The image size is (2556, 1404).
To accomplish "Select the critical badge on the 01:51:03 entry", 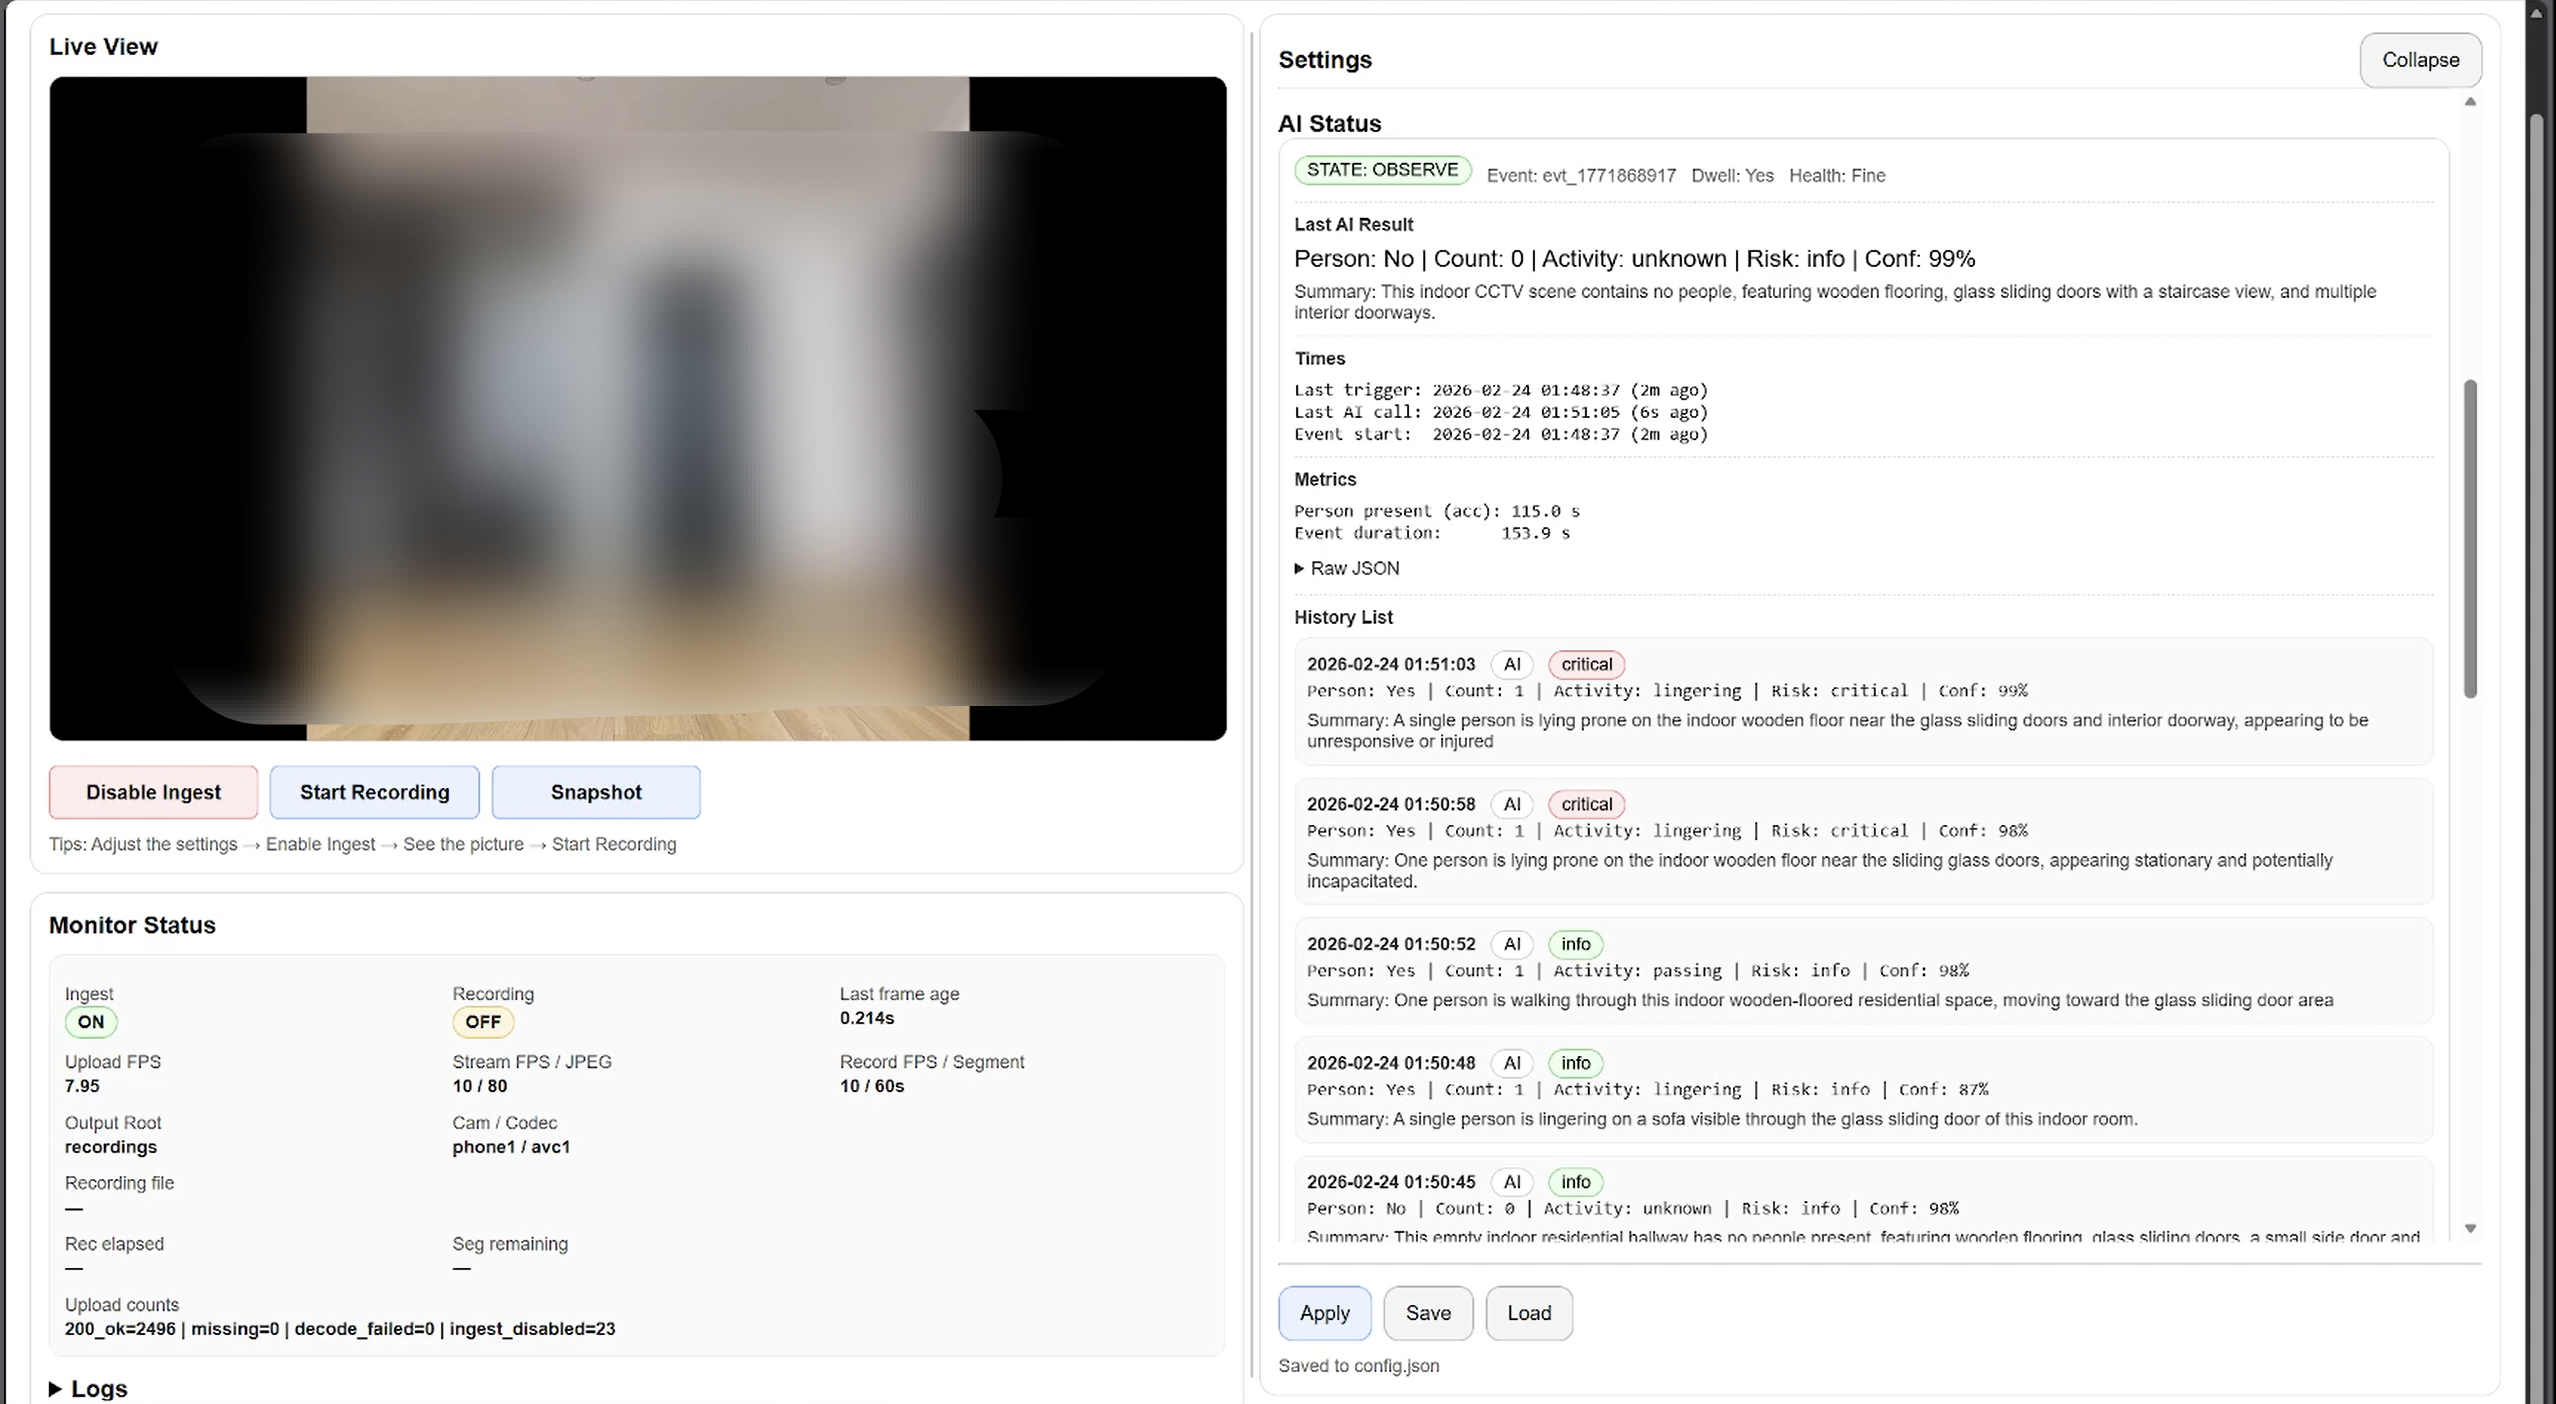I will (1585, 664).
